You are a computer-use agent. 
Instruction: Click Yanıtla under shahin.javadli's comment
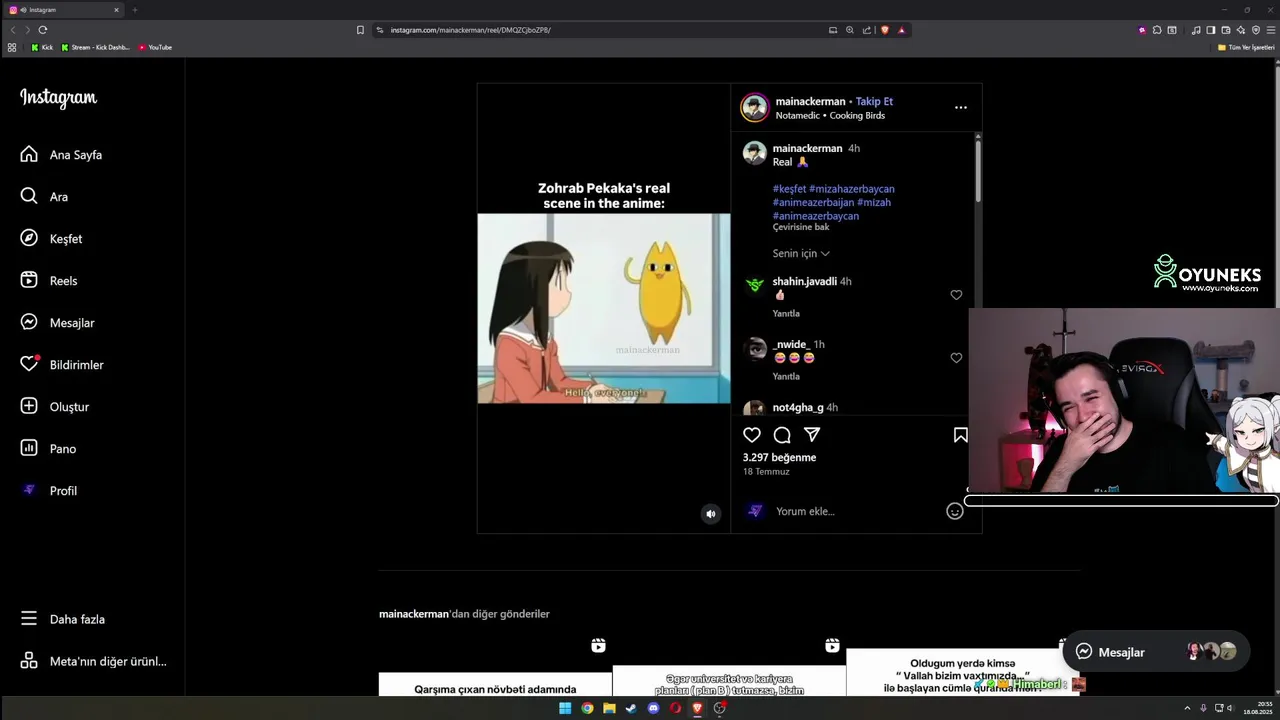point(786,314)
